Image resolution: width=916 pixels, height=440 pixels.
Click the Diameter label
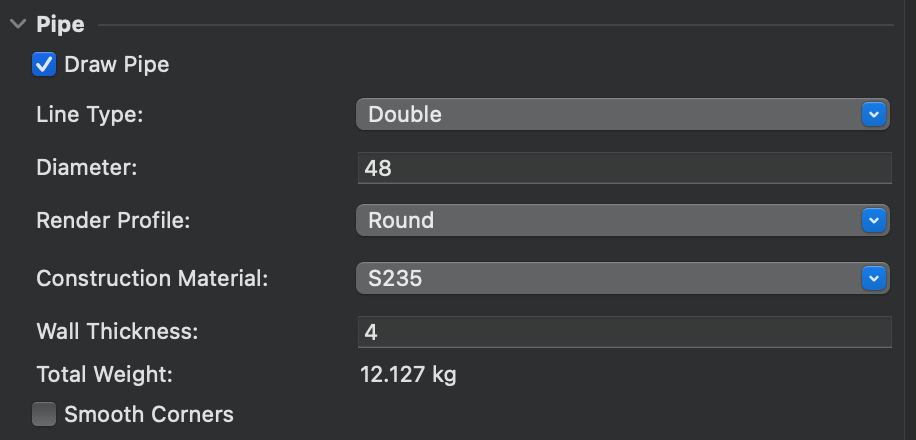point(86,168)
